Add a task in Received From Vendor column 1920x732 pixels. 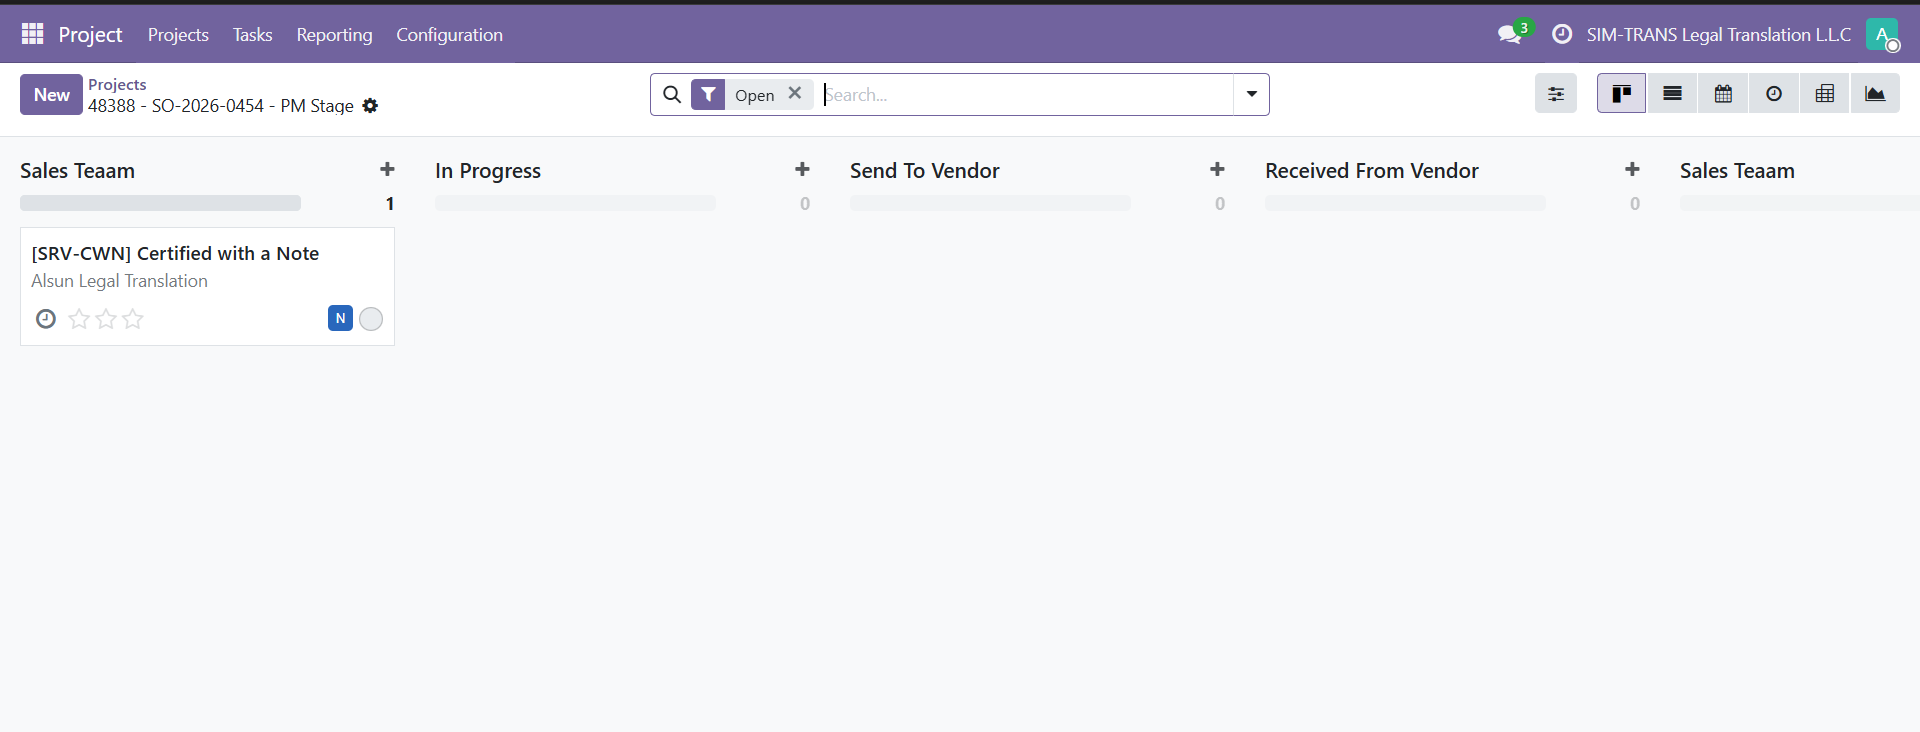(x=1632, y=170)
